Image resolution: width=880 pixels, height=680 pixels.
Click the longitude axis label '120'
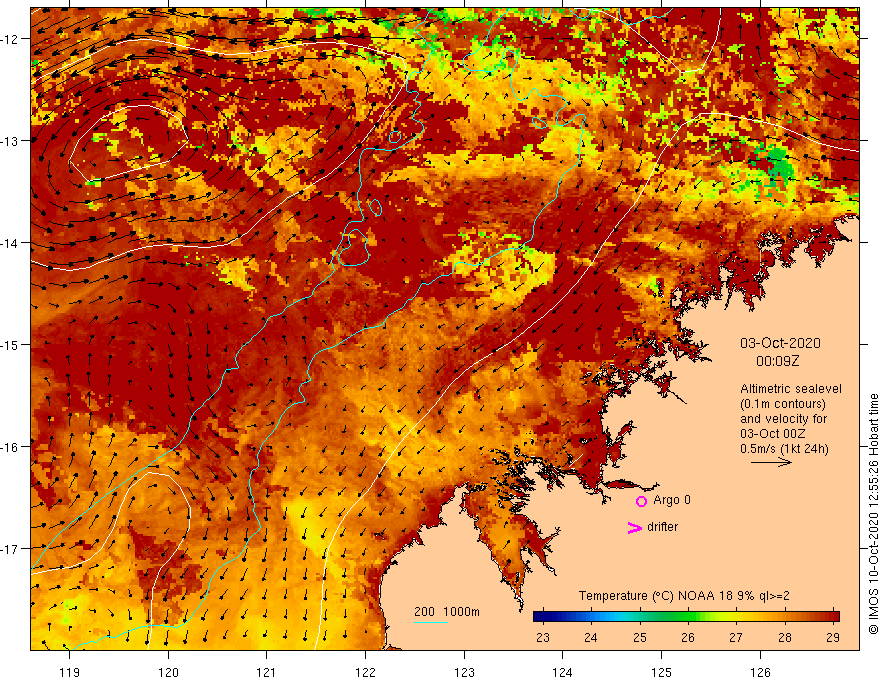tap(168, 672)
